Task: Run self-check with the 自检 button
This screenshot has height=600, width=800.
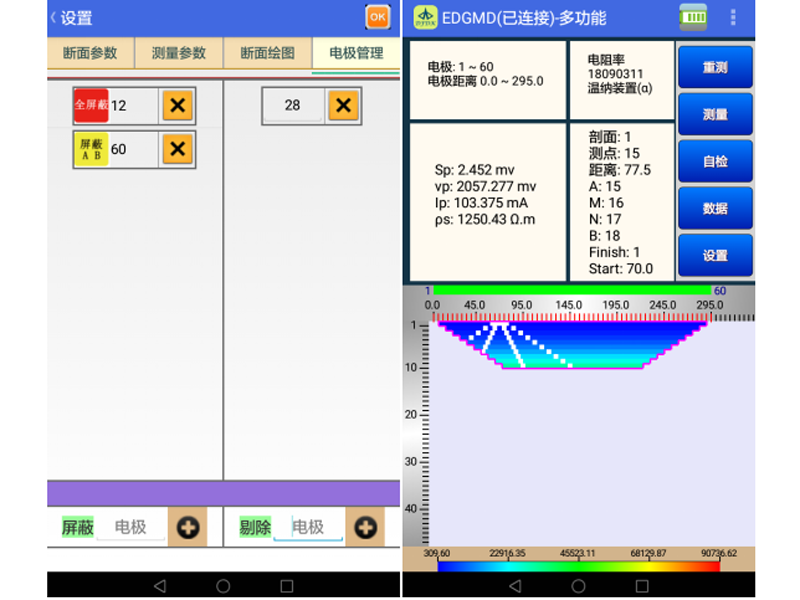Action: click(x=715, y=161)
